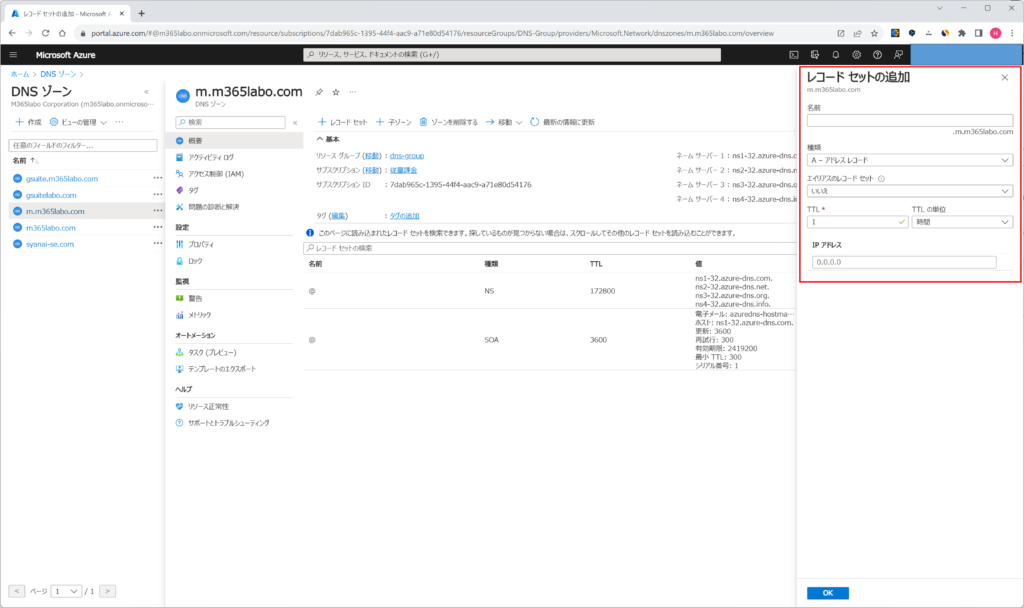Show Azure notifications bell
This screenshot has height=608, width=1024.
[835, 55]
